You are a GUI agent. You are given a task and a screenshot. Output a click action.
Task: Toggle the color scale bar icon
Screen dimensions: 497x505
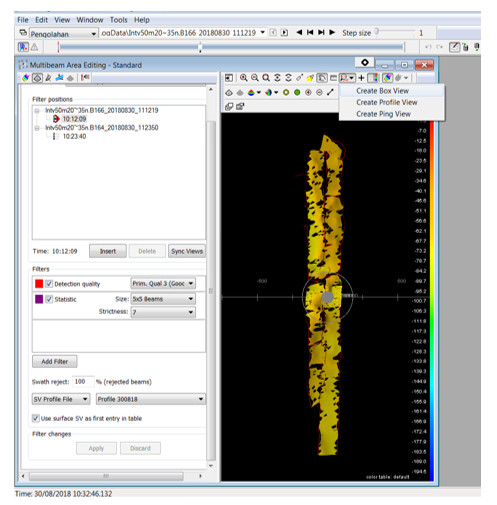(x=373, y=78)
